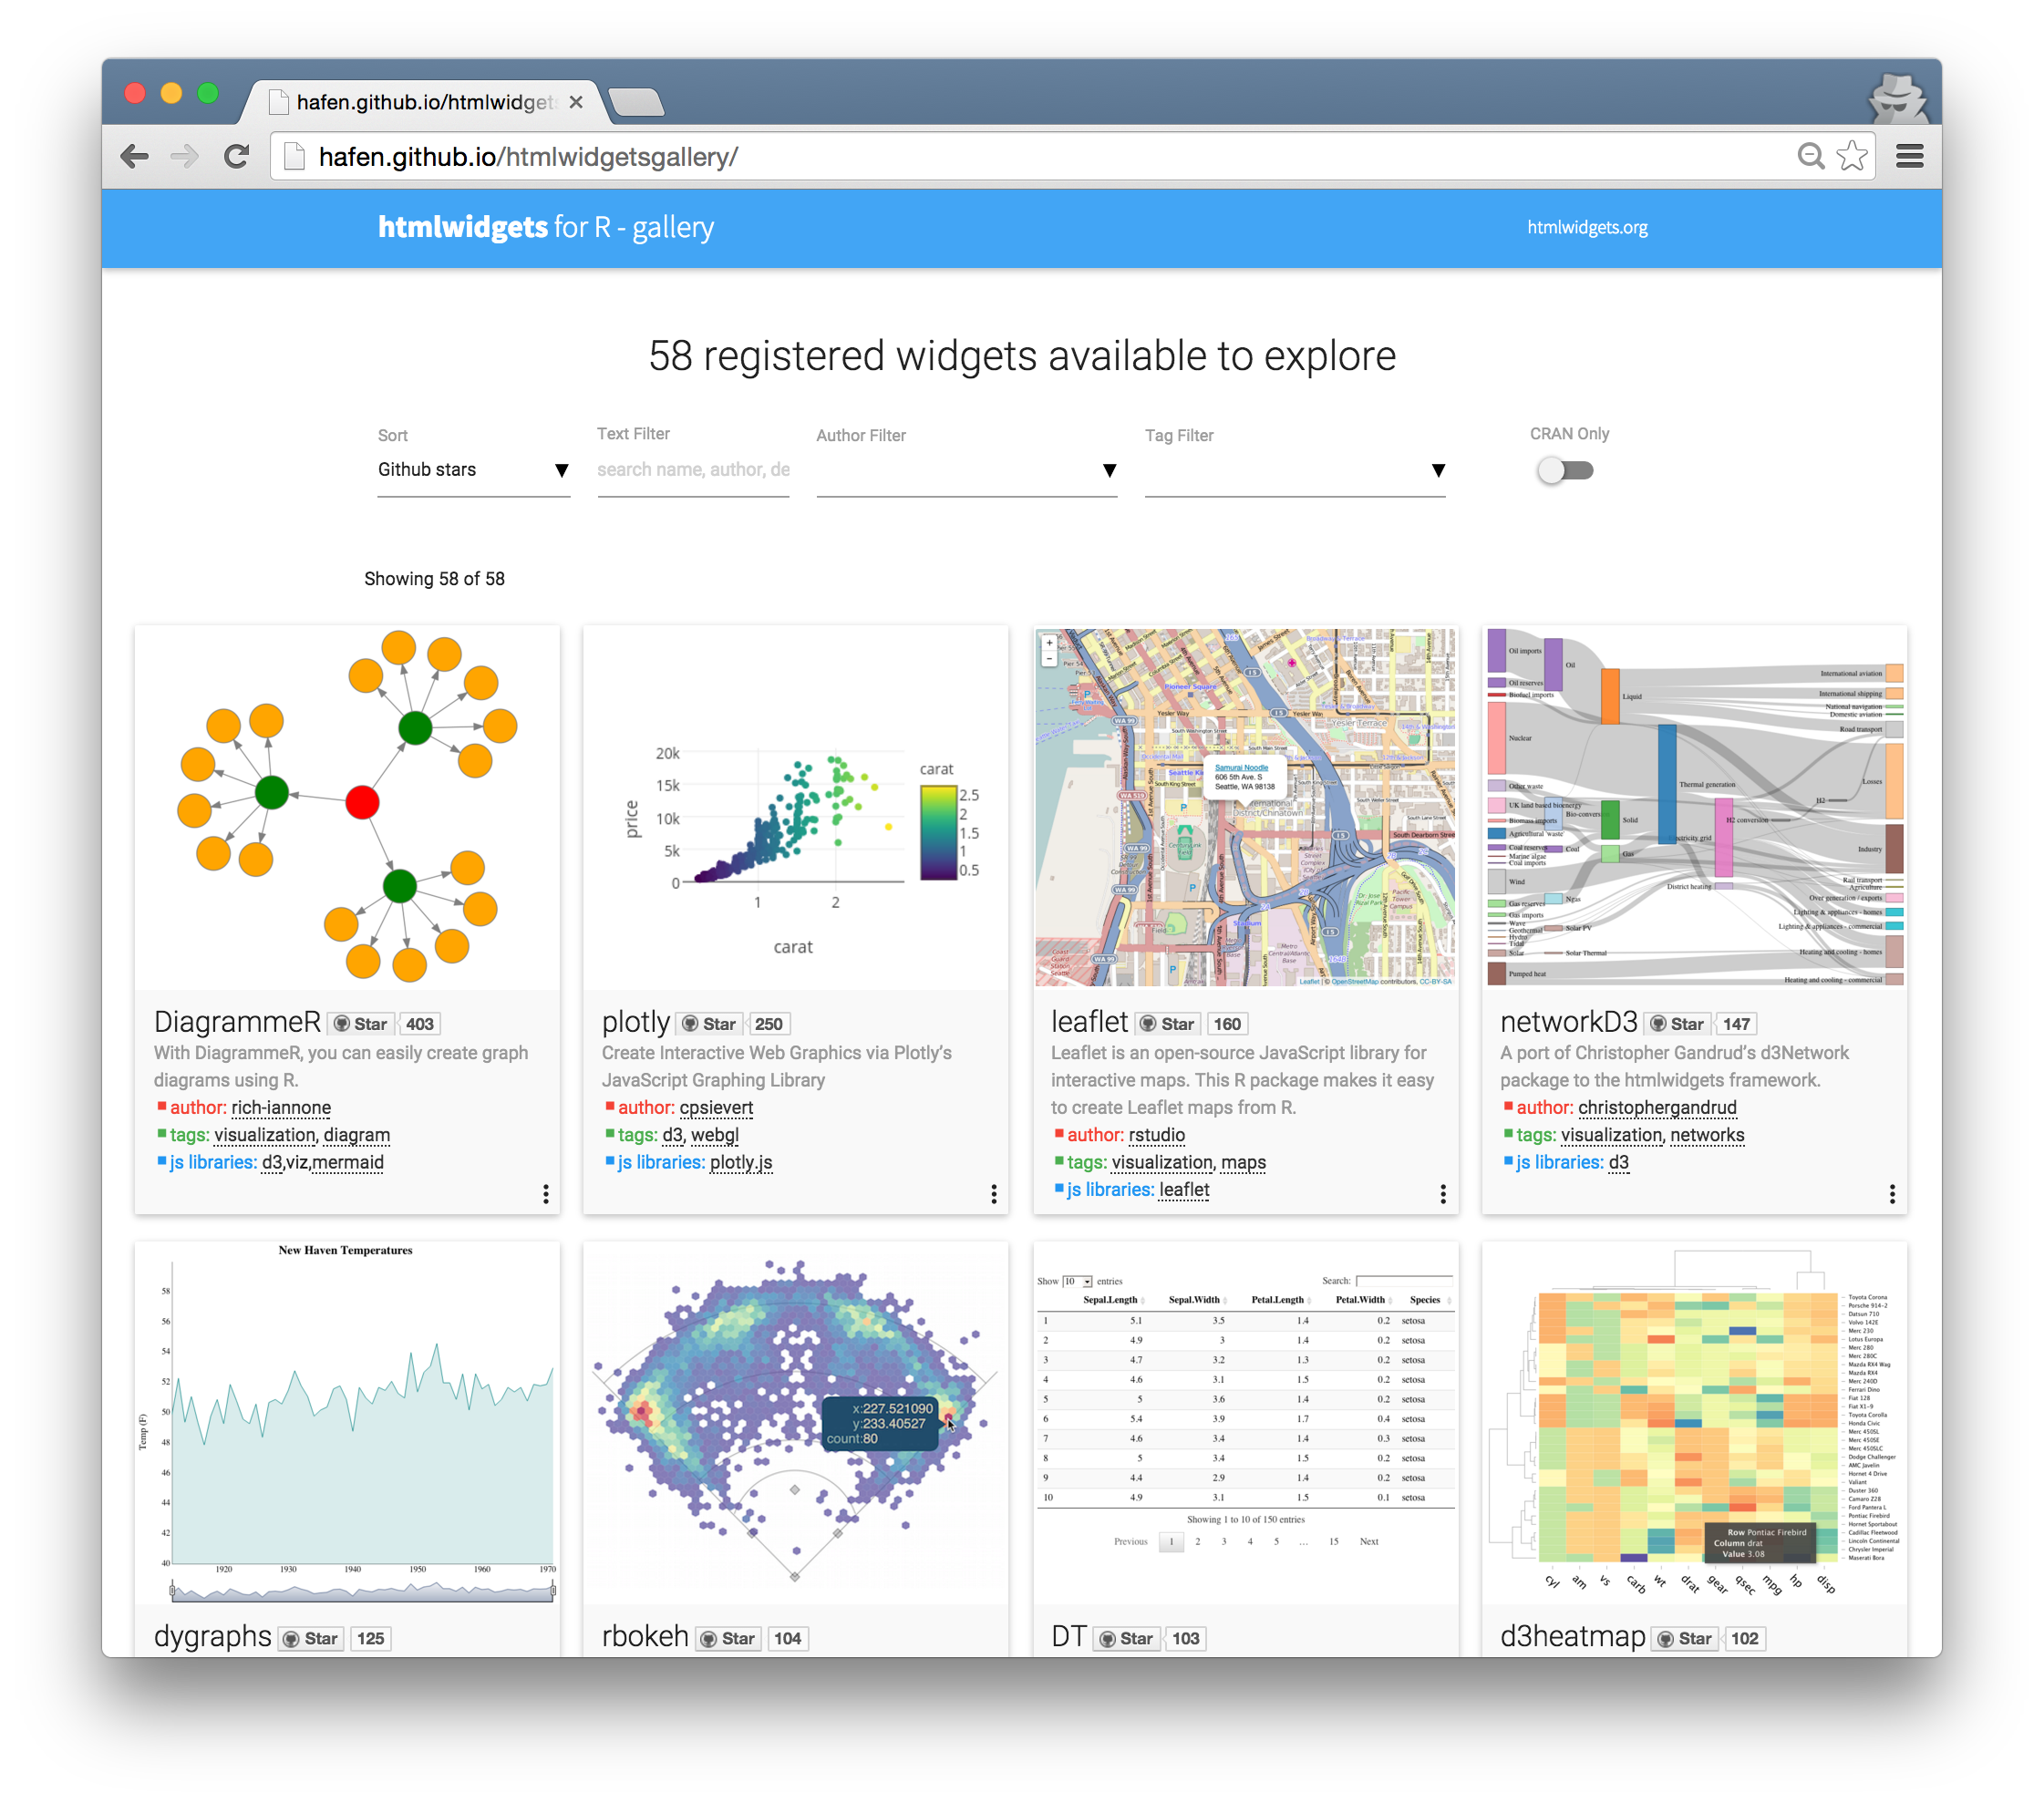The height and width of the screenshot is (1803, 2044).
Task: Reload the current page
Action: 237,156
